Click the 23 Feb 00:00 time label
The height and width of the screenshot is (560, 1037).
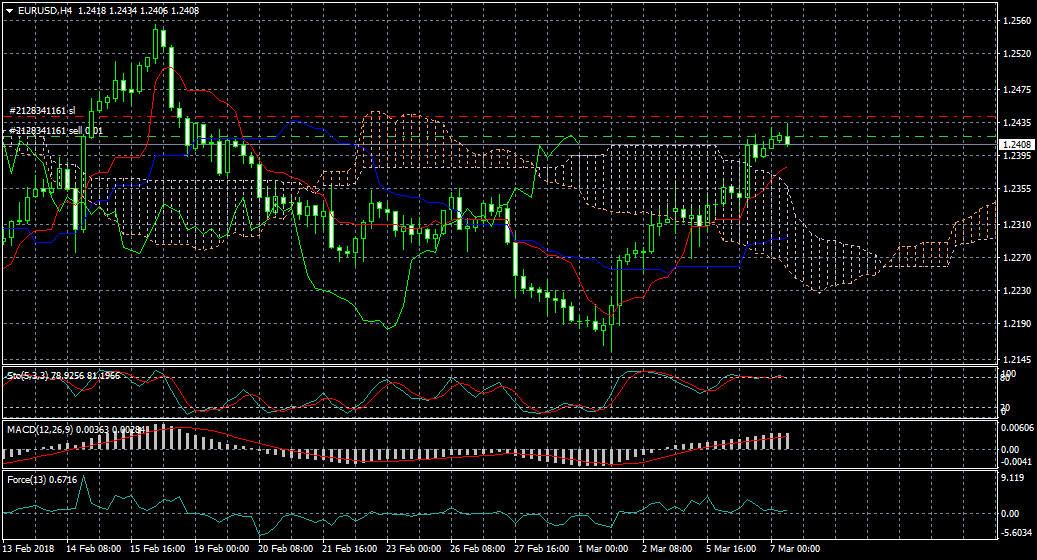414,549
